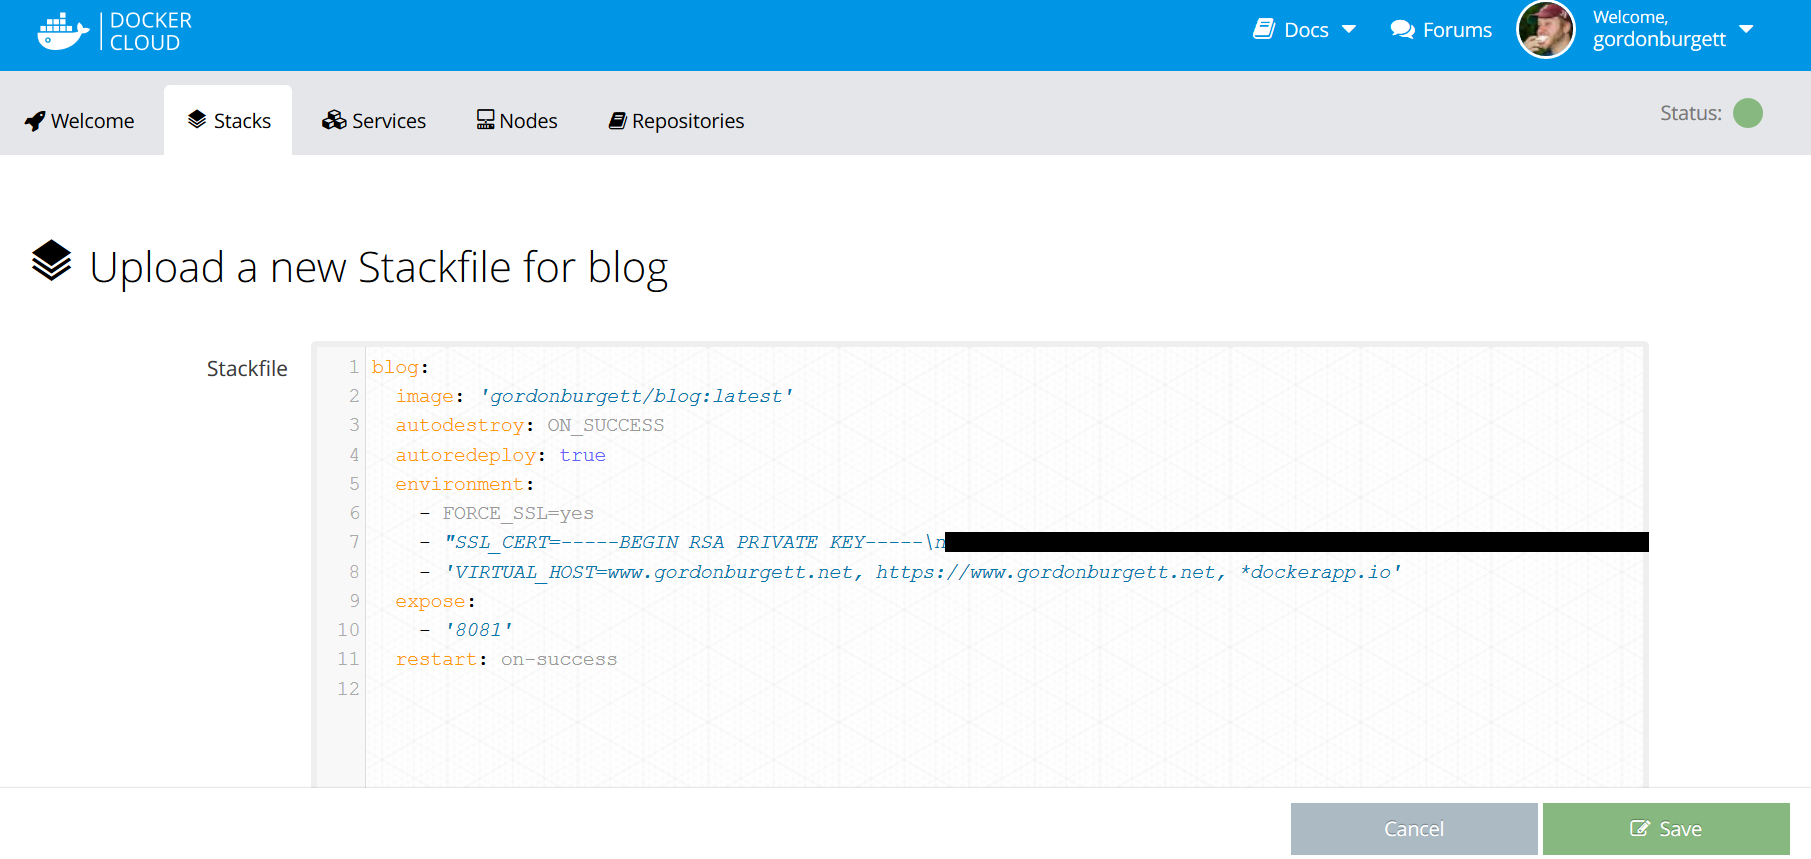The height and width of the screenshot is (859, 1811).
Task: Click the green Status indicator circle
Action: [1748, 113]
